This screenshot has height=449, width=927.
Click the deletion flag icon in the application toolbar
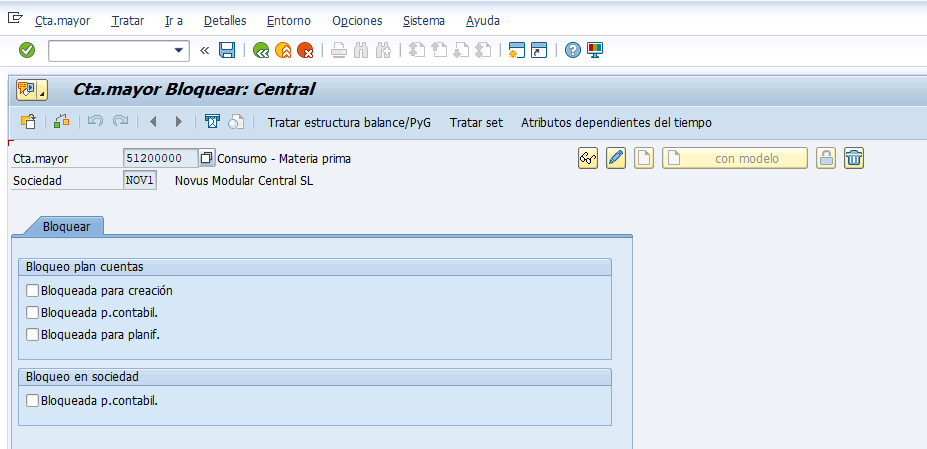coord(212,122)
